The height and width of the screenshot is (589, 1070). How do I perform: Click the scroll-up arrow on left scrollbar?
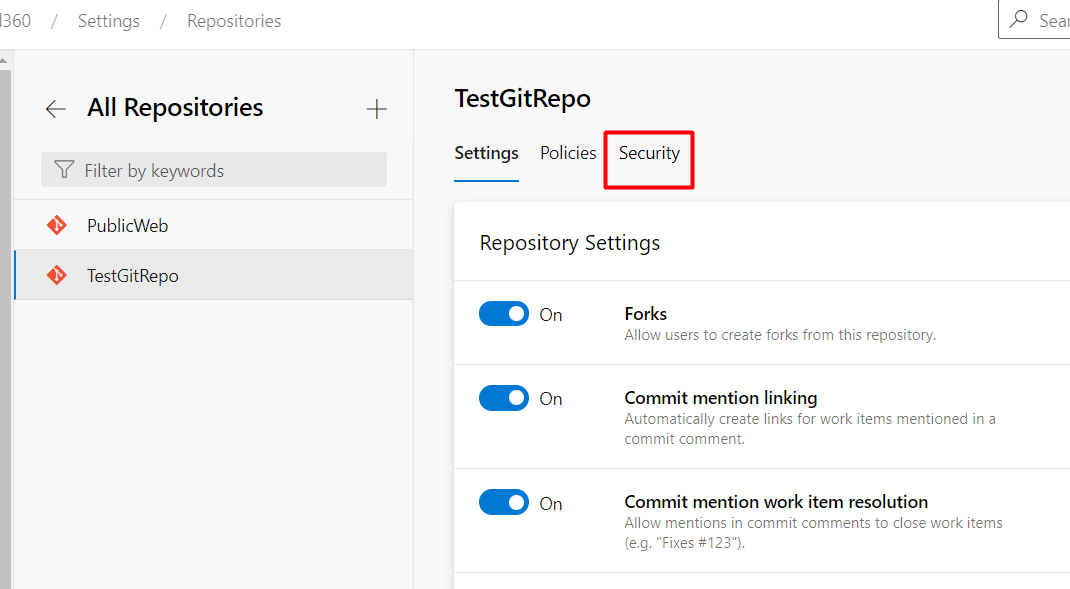[5, 60]
